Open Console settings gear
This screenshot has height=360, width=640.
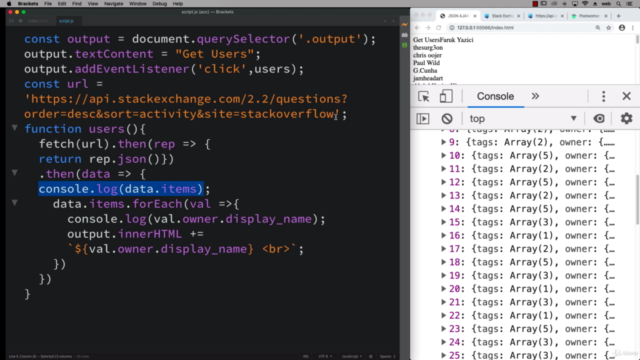coord(626,118)
